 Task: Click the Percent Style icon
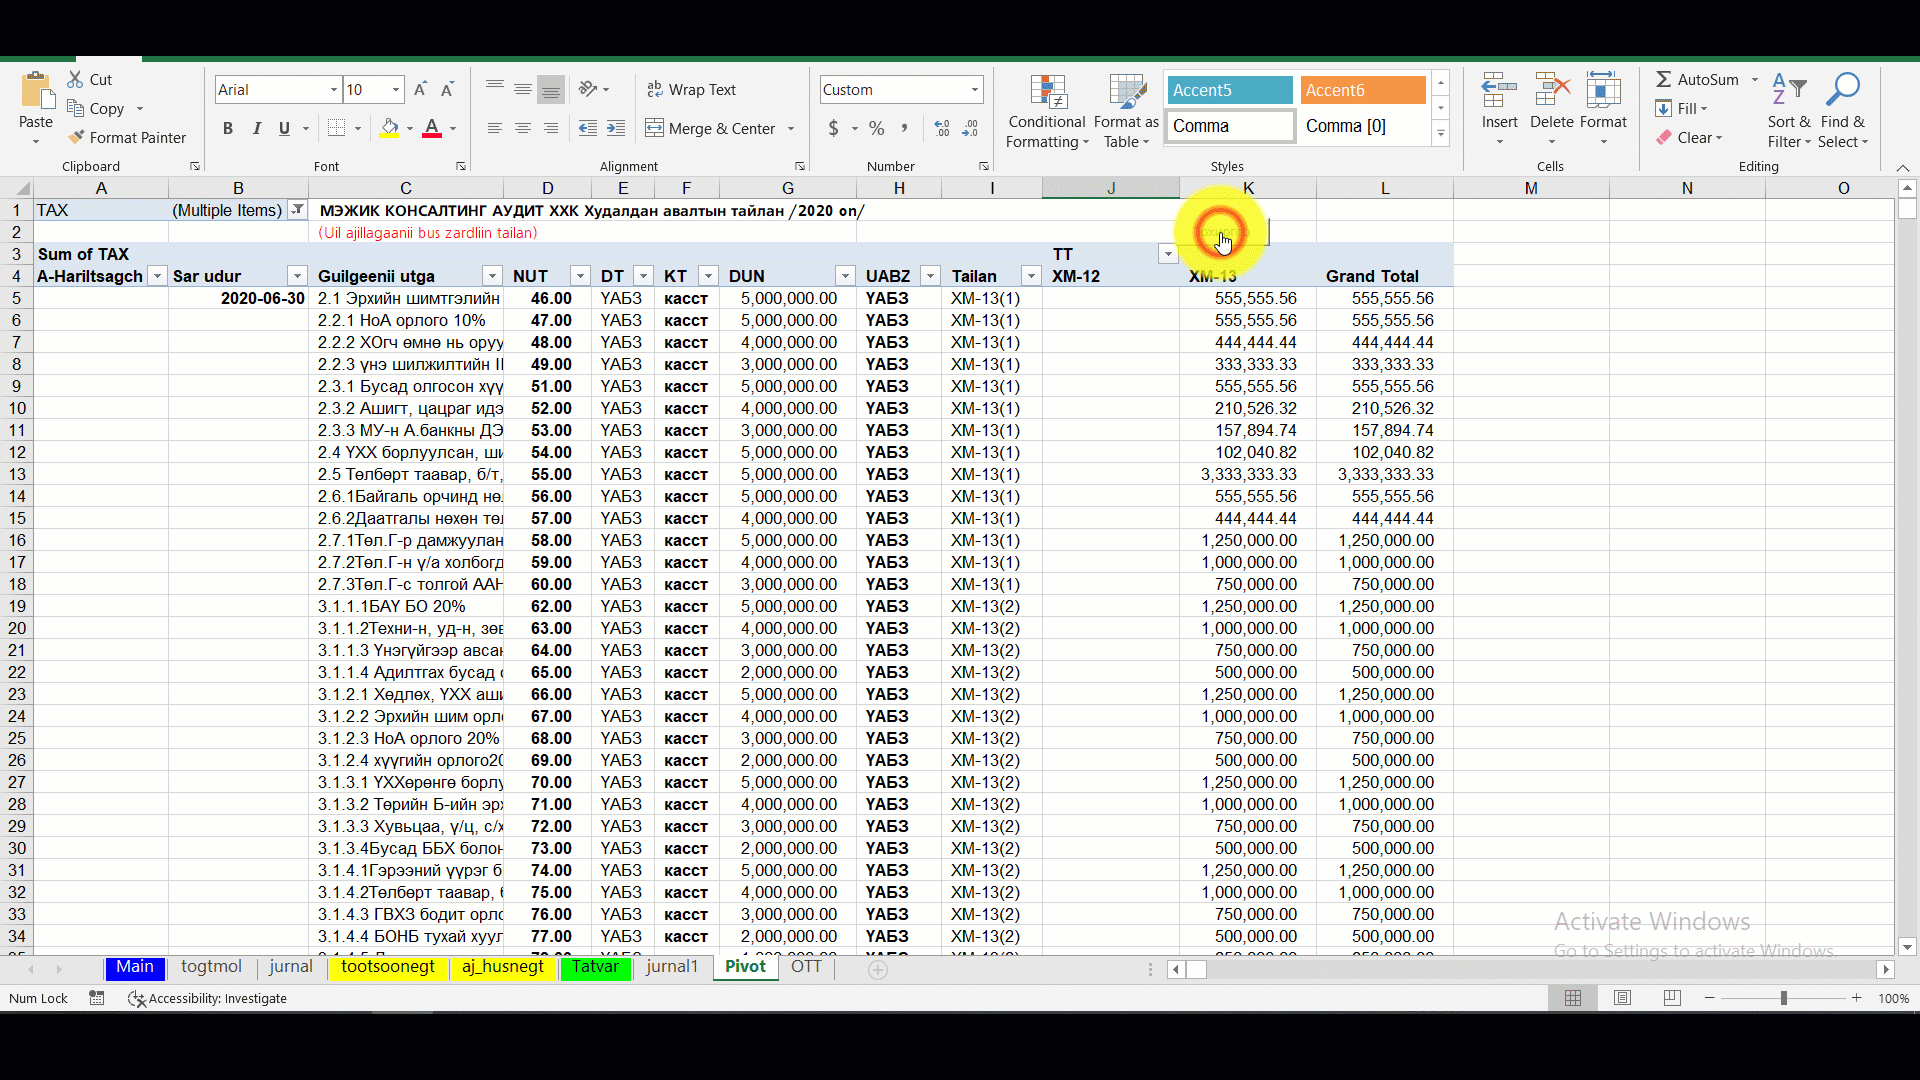pyautogui.click(x=876, y=128)
